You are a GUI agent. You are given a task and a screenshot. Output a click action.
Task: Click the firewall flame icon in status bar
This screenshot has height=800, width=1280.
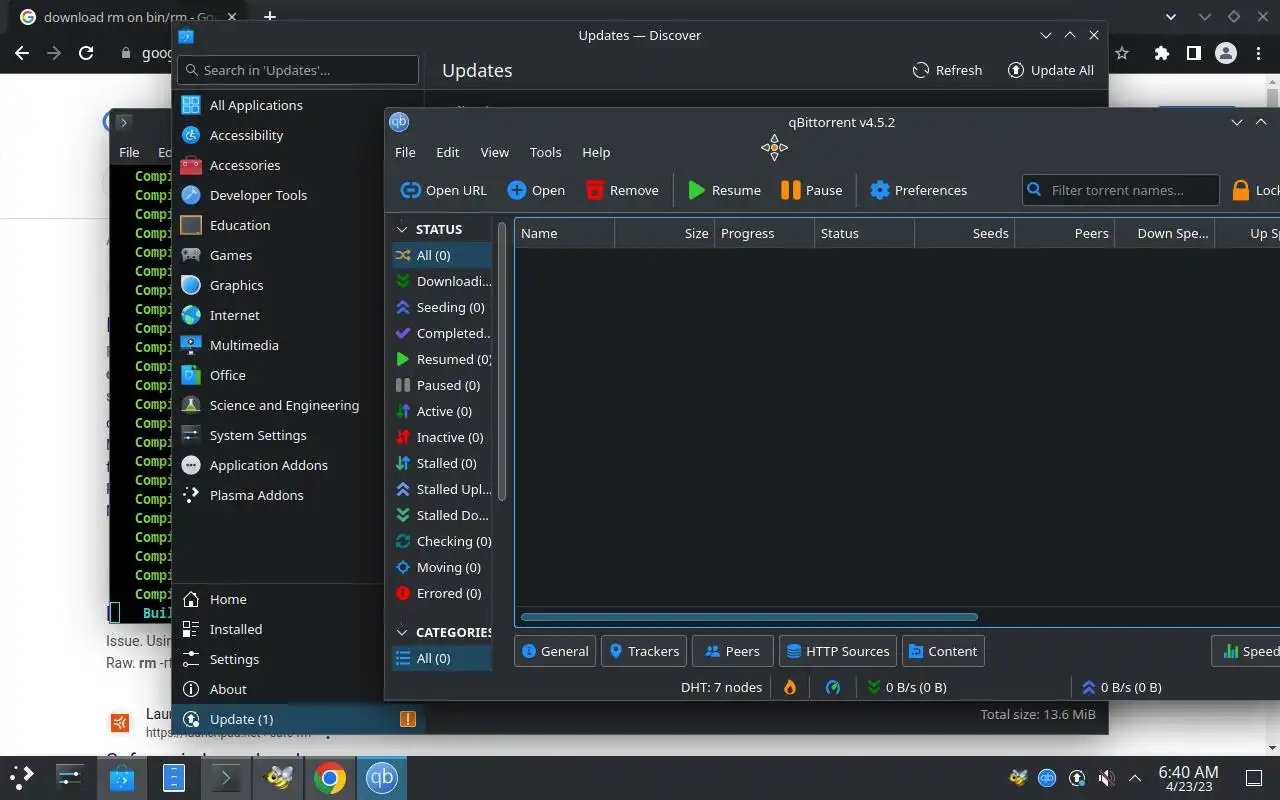point(790,687)
